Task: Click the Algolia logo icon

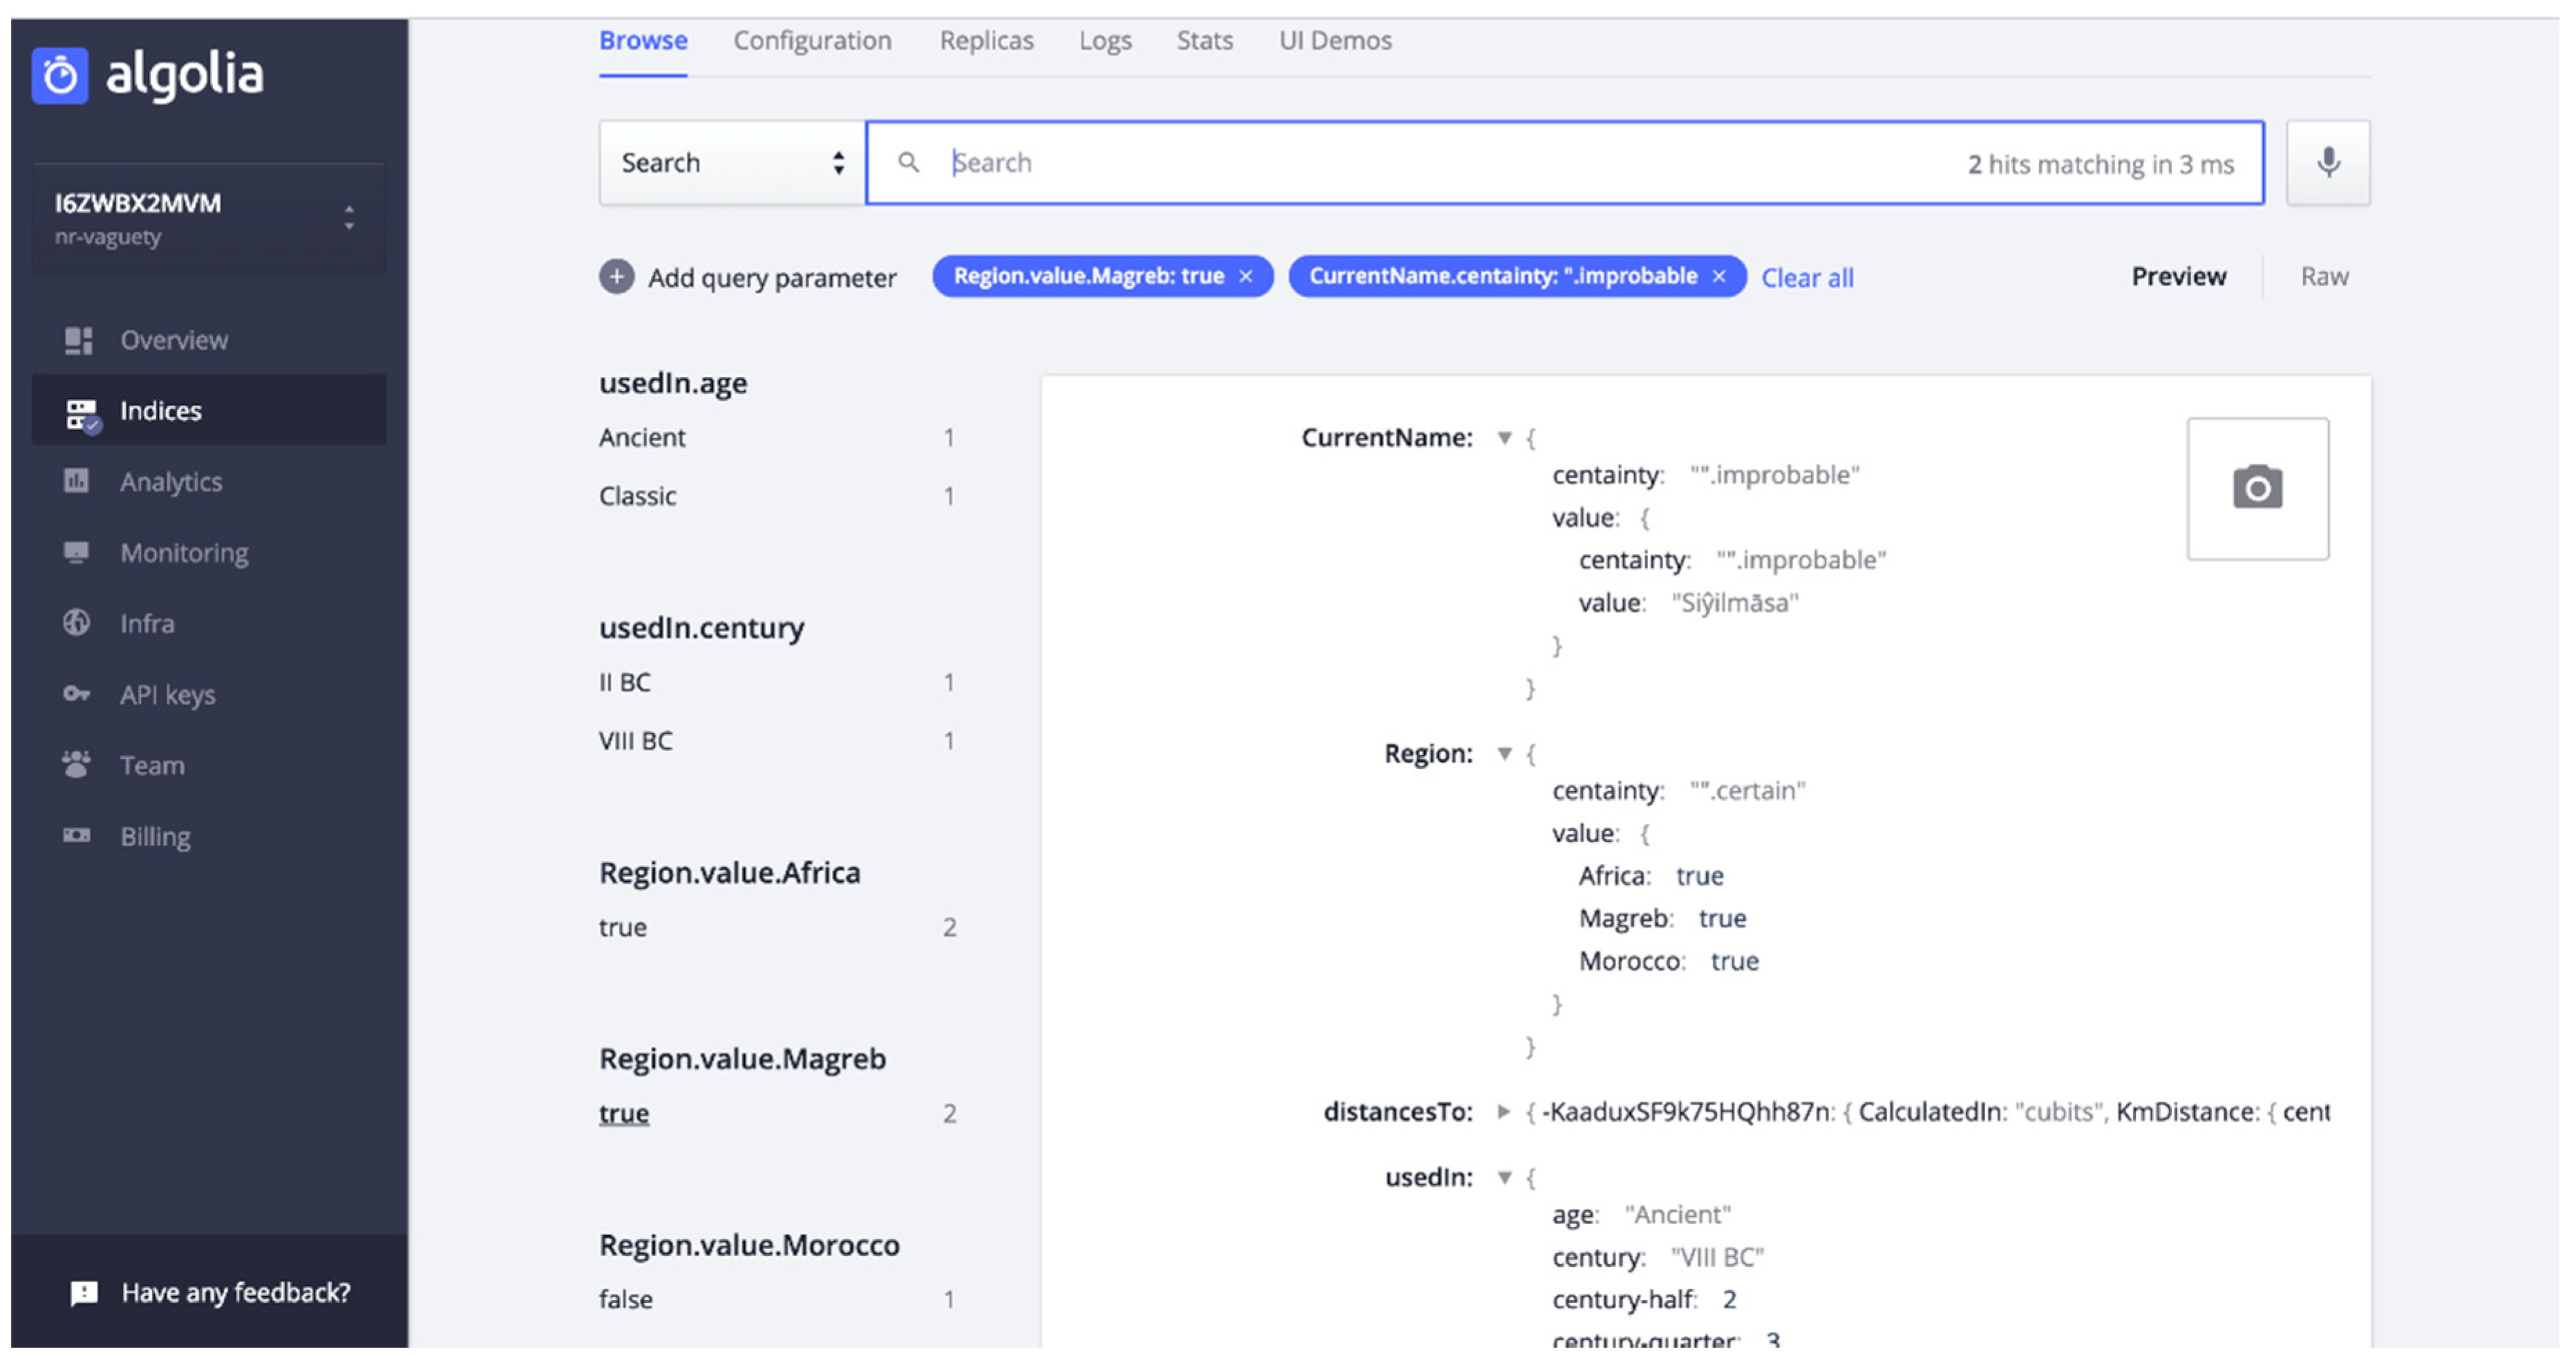Action: (60, 75)
